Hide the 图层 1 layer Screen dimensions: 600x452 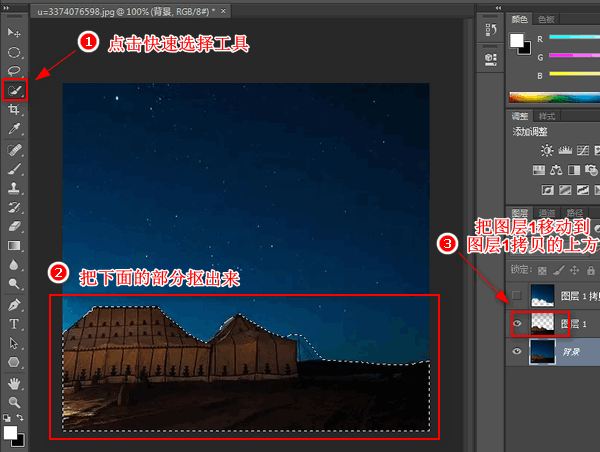tap(517, 323)
